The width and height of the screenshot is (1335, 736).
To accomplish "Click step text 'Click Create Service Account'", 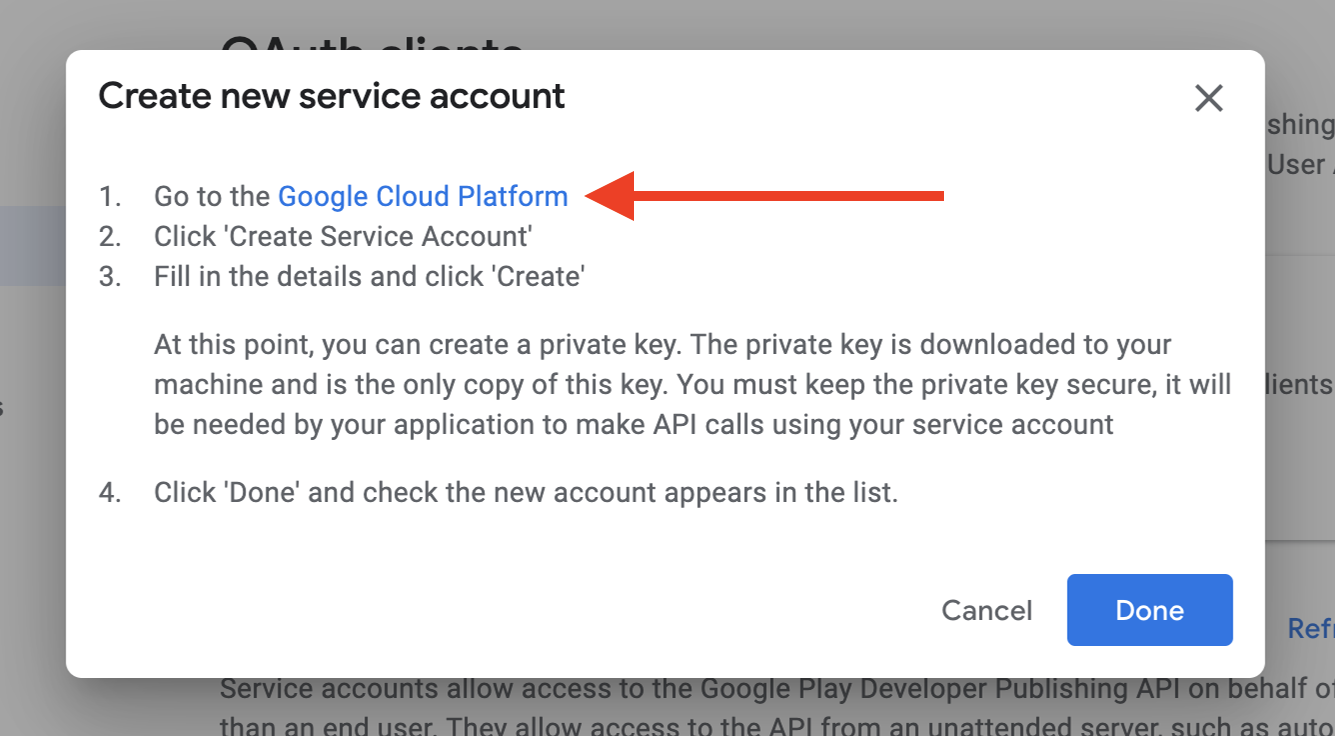I will click(342, 237).
